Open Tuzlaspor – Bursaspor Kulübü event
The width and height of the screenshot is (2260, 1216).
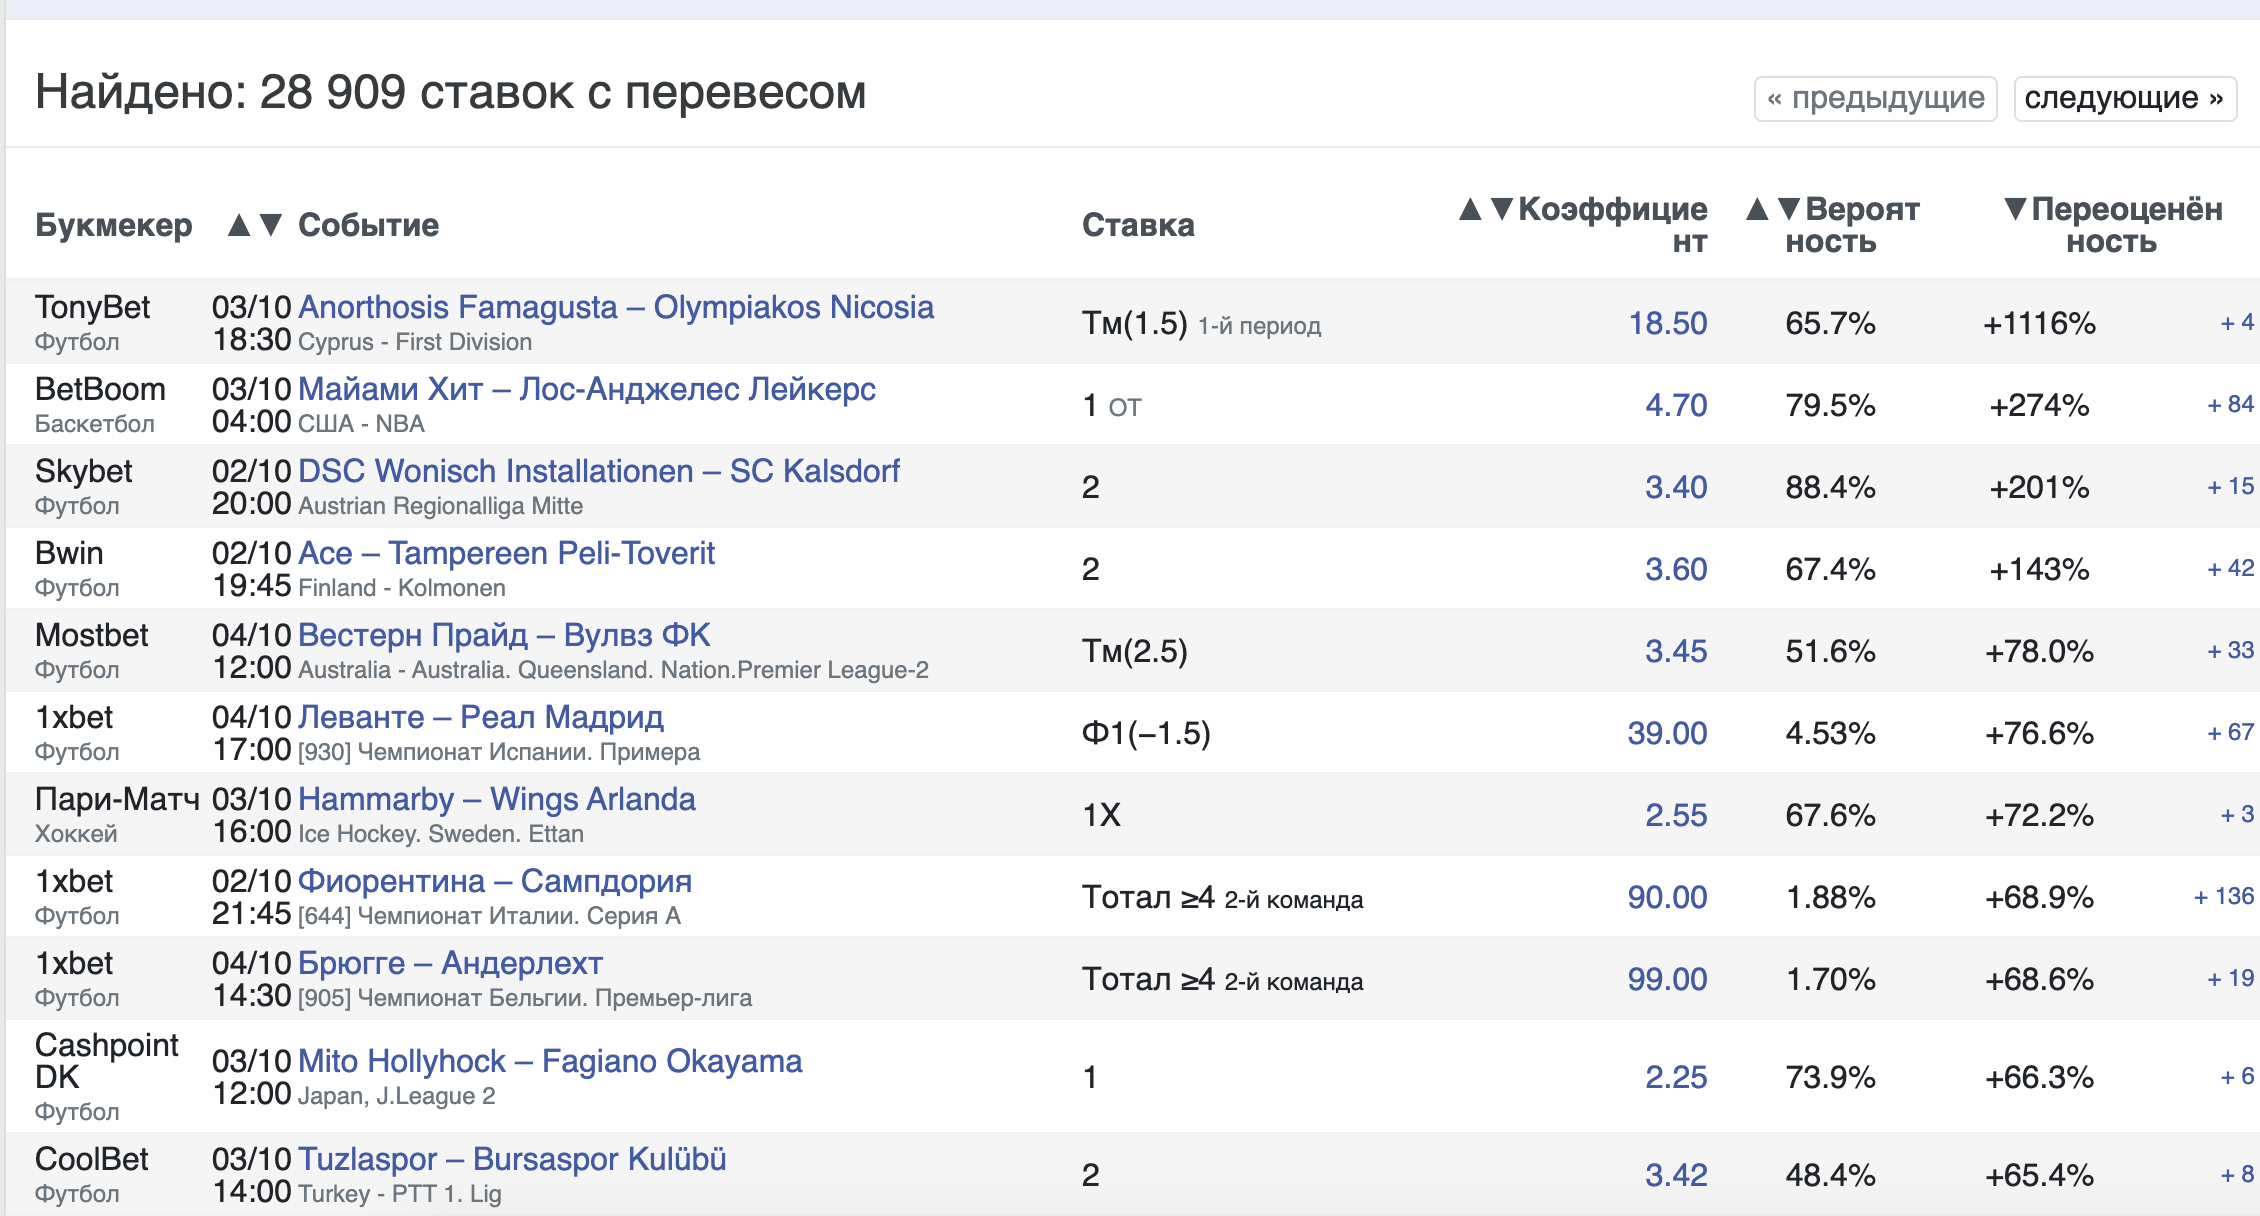coord(512,1159)
